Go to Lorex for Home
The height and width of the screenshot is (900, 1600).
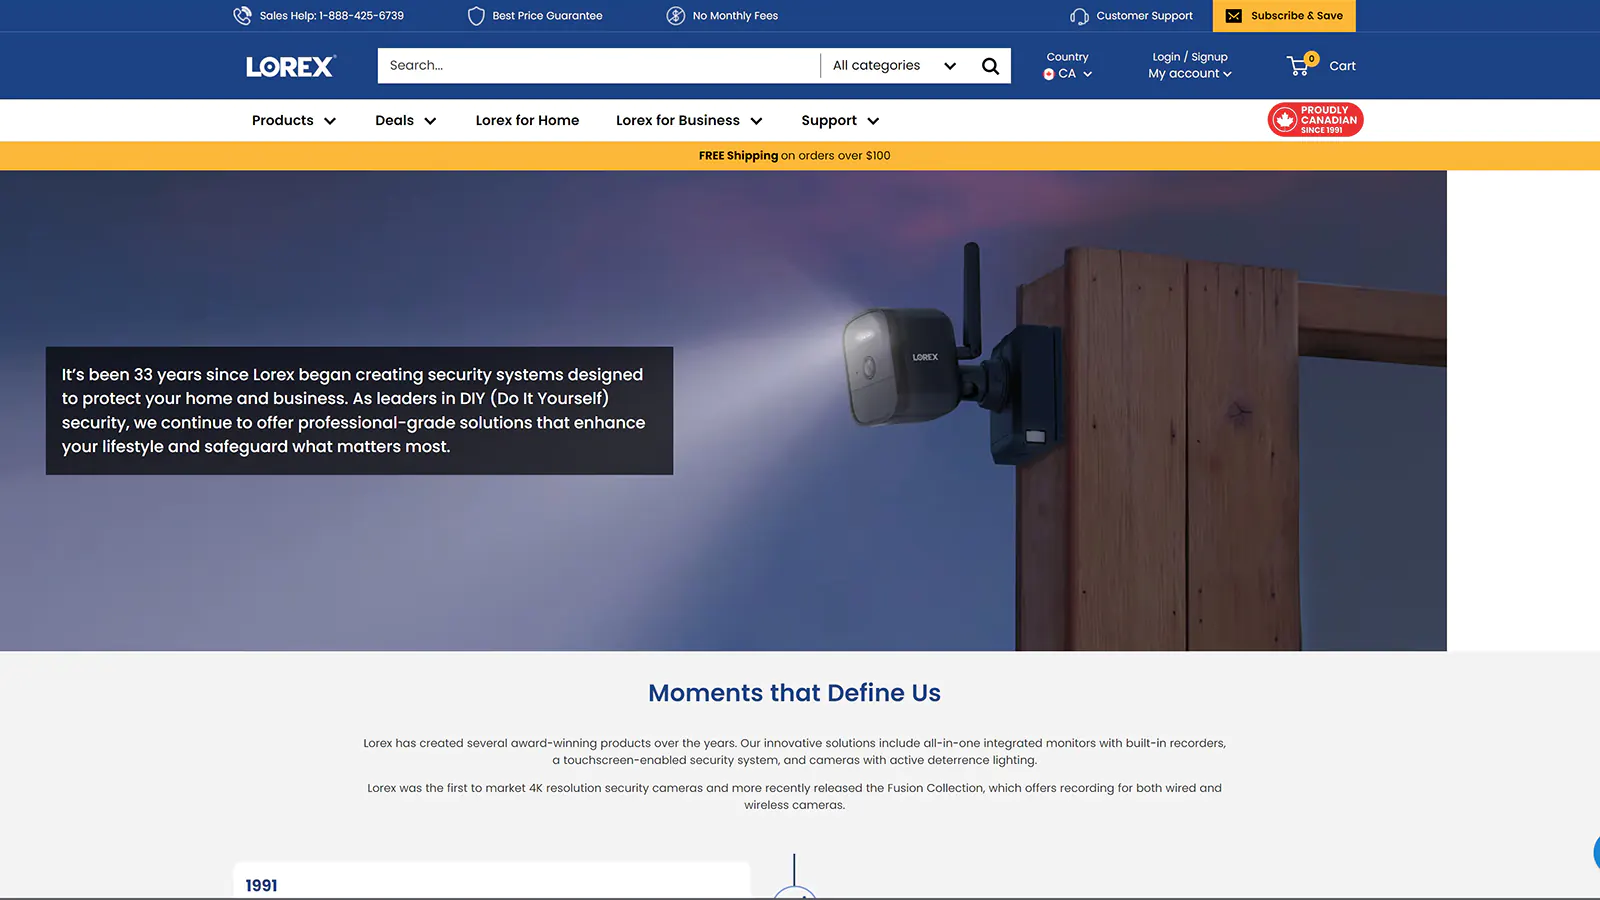[x=527, y=120]
